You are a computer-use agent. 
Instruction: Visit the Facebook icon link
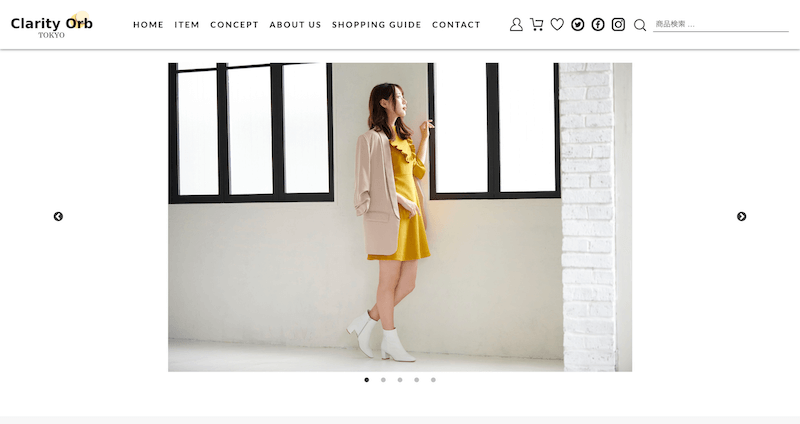pyautogui.click(x=598, y=24)
